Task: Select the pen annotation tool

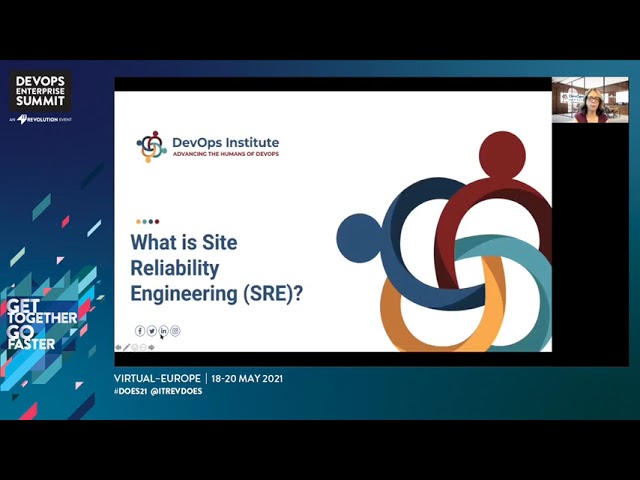Action: click(x=127, y=347)
